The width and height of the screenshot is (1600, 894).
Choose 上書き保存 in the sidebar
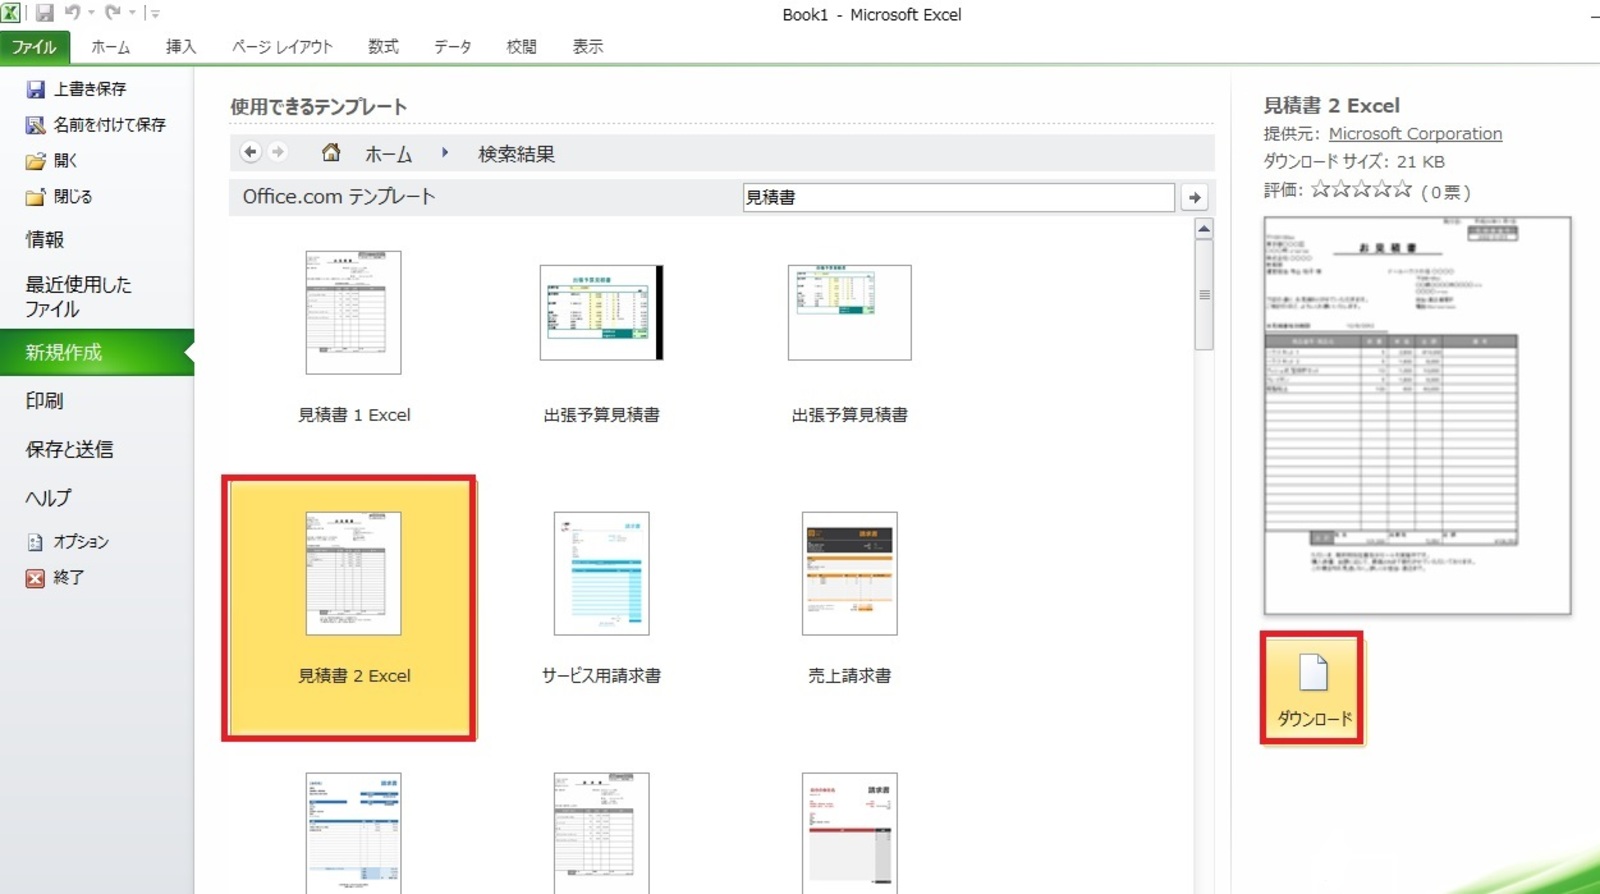coord(77,89)
